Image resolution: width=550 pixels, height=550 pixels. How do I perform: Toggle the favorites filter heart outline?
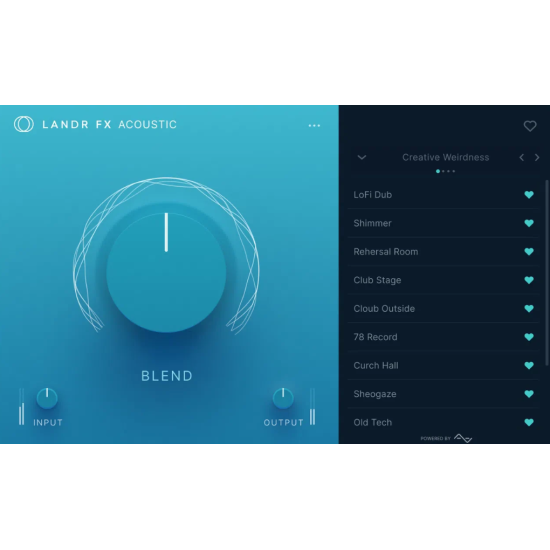(530, 126)
